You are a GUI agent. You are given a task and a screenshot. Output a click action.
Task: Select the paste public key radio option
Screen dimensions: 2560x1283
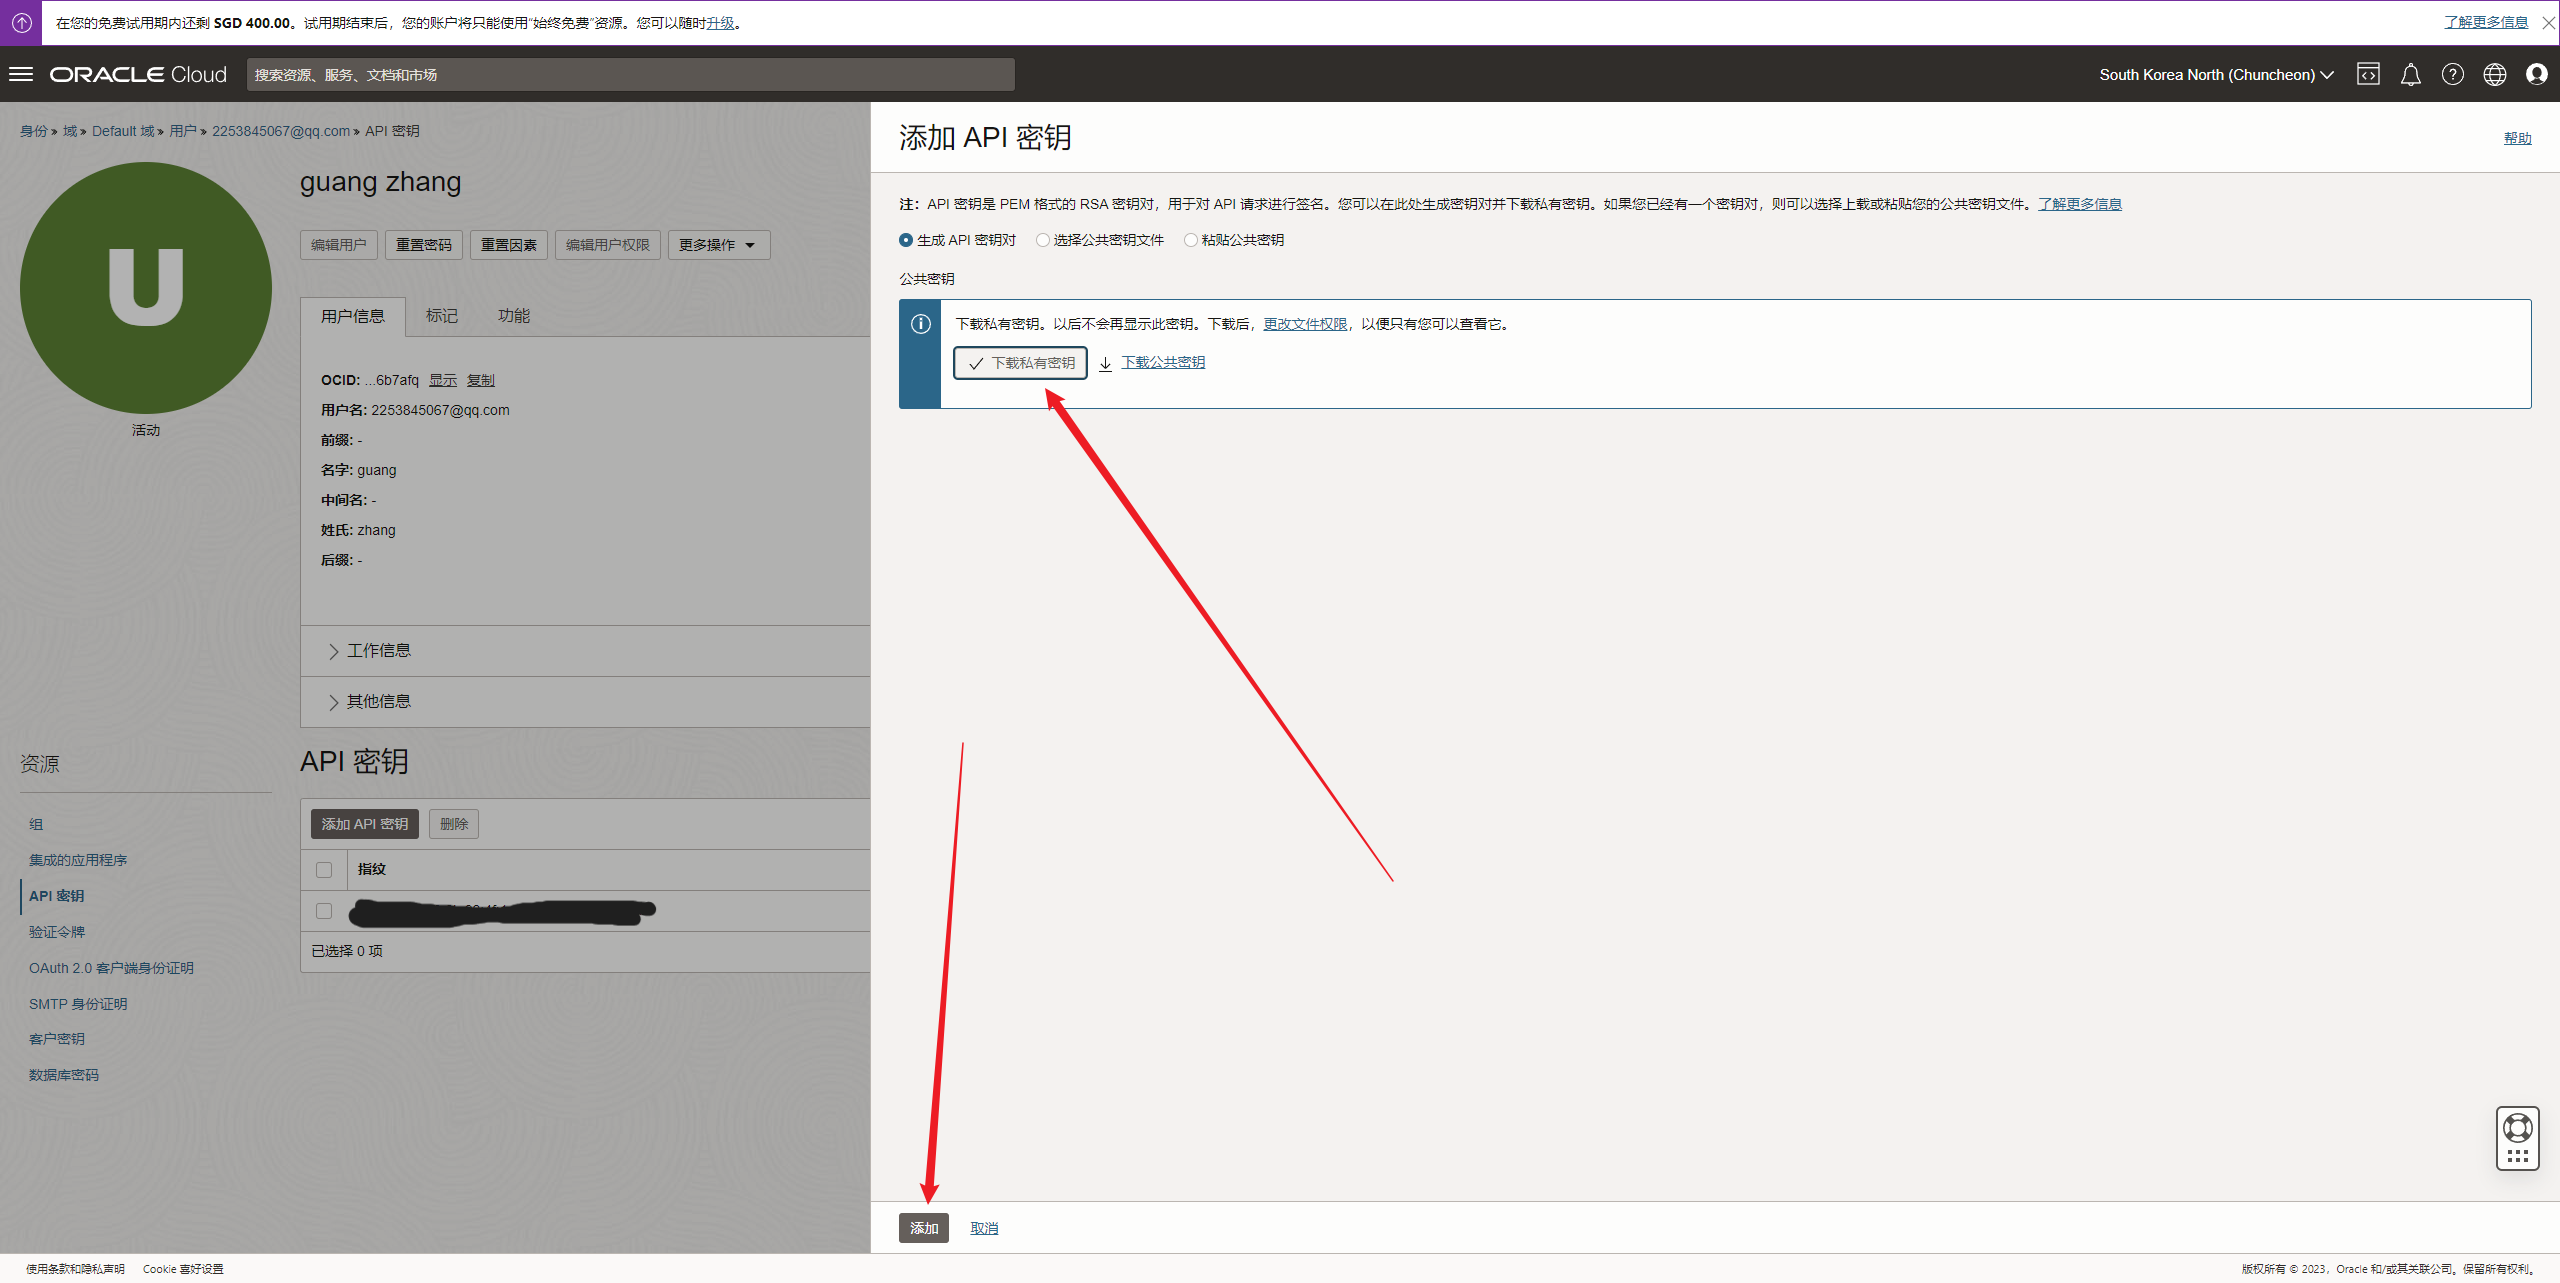pos(1190,240)
